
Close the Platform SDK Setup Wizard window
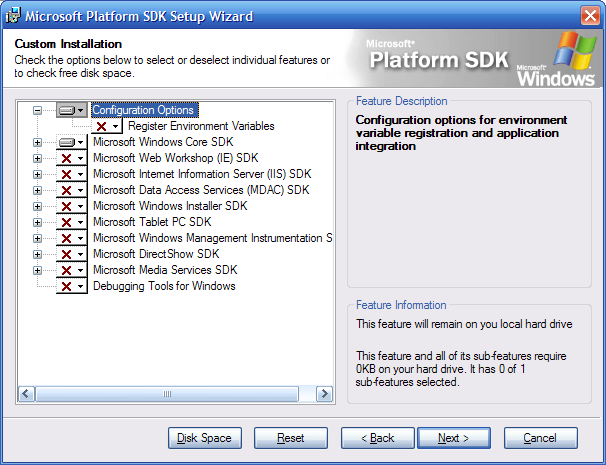coord(589,16)
